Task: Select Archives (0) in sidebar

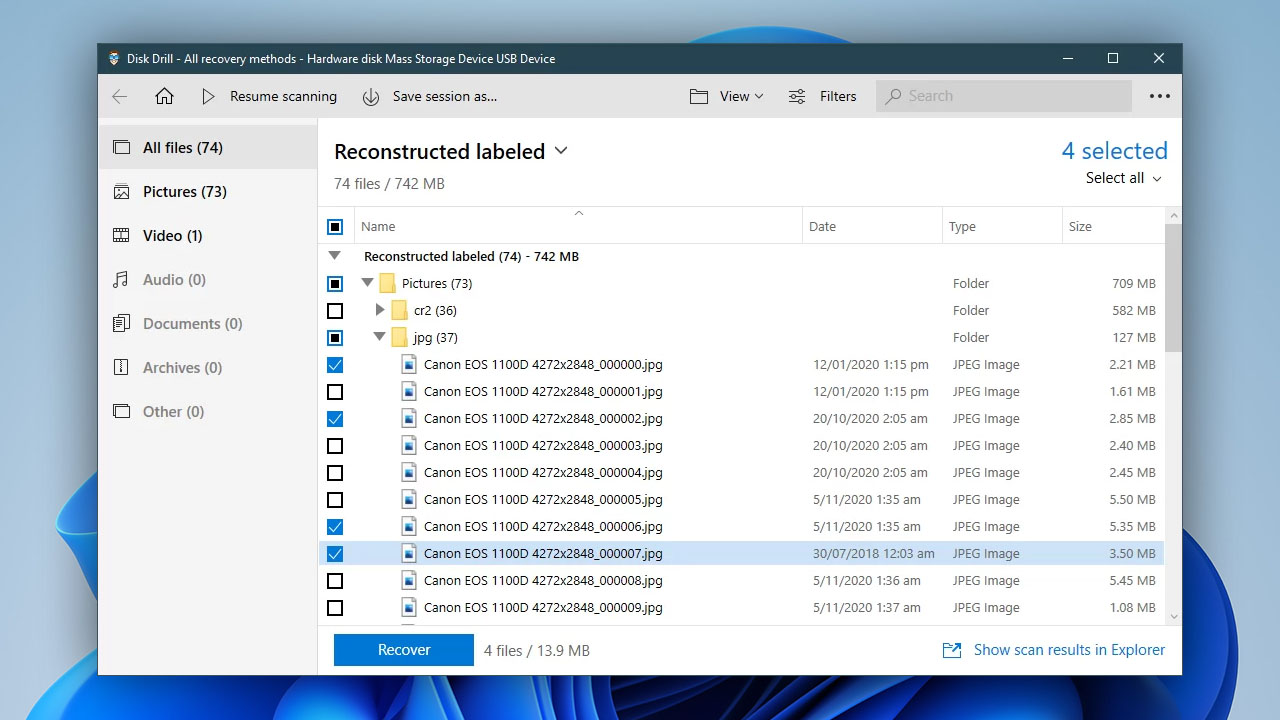Action: click(208, 368)
